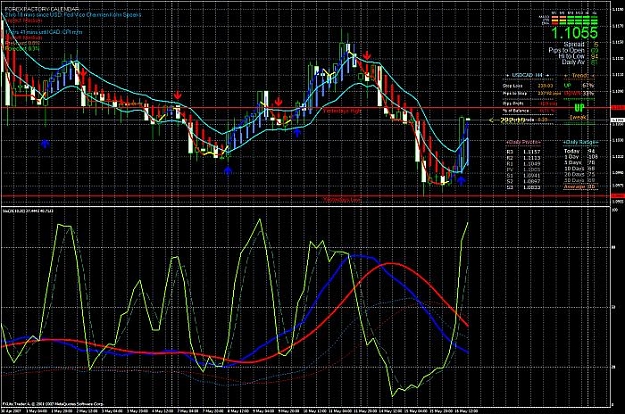Click the Stoch indicator label in the lower subwindow
The image size is (625, 414).
(28, 210)
